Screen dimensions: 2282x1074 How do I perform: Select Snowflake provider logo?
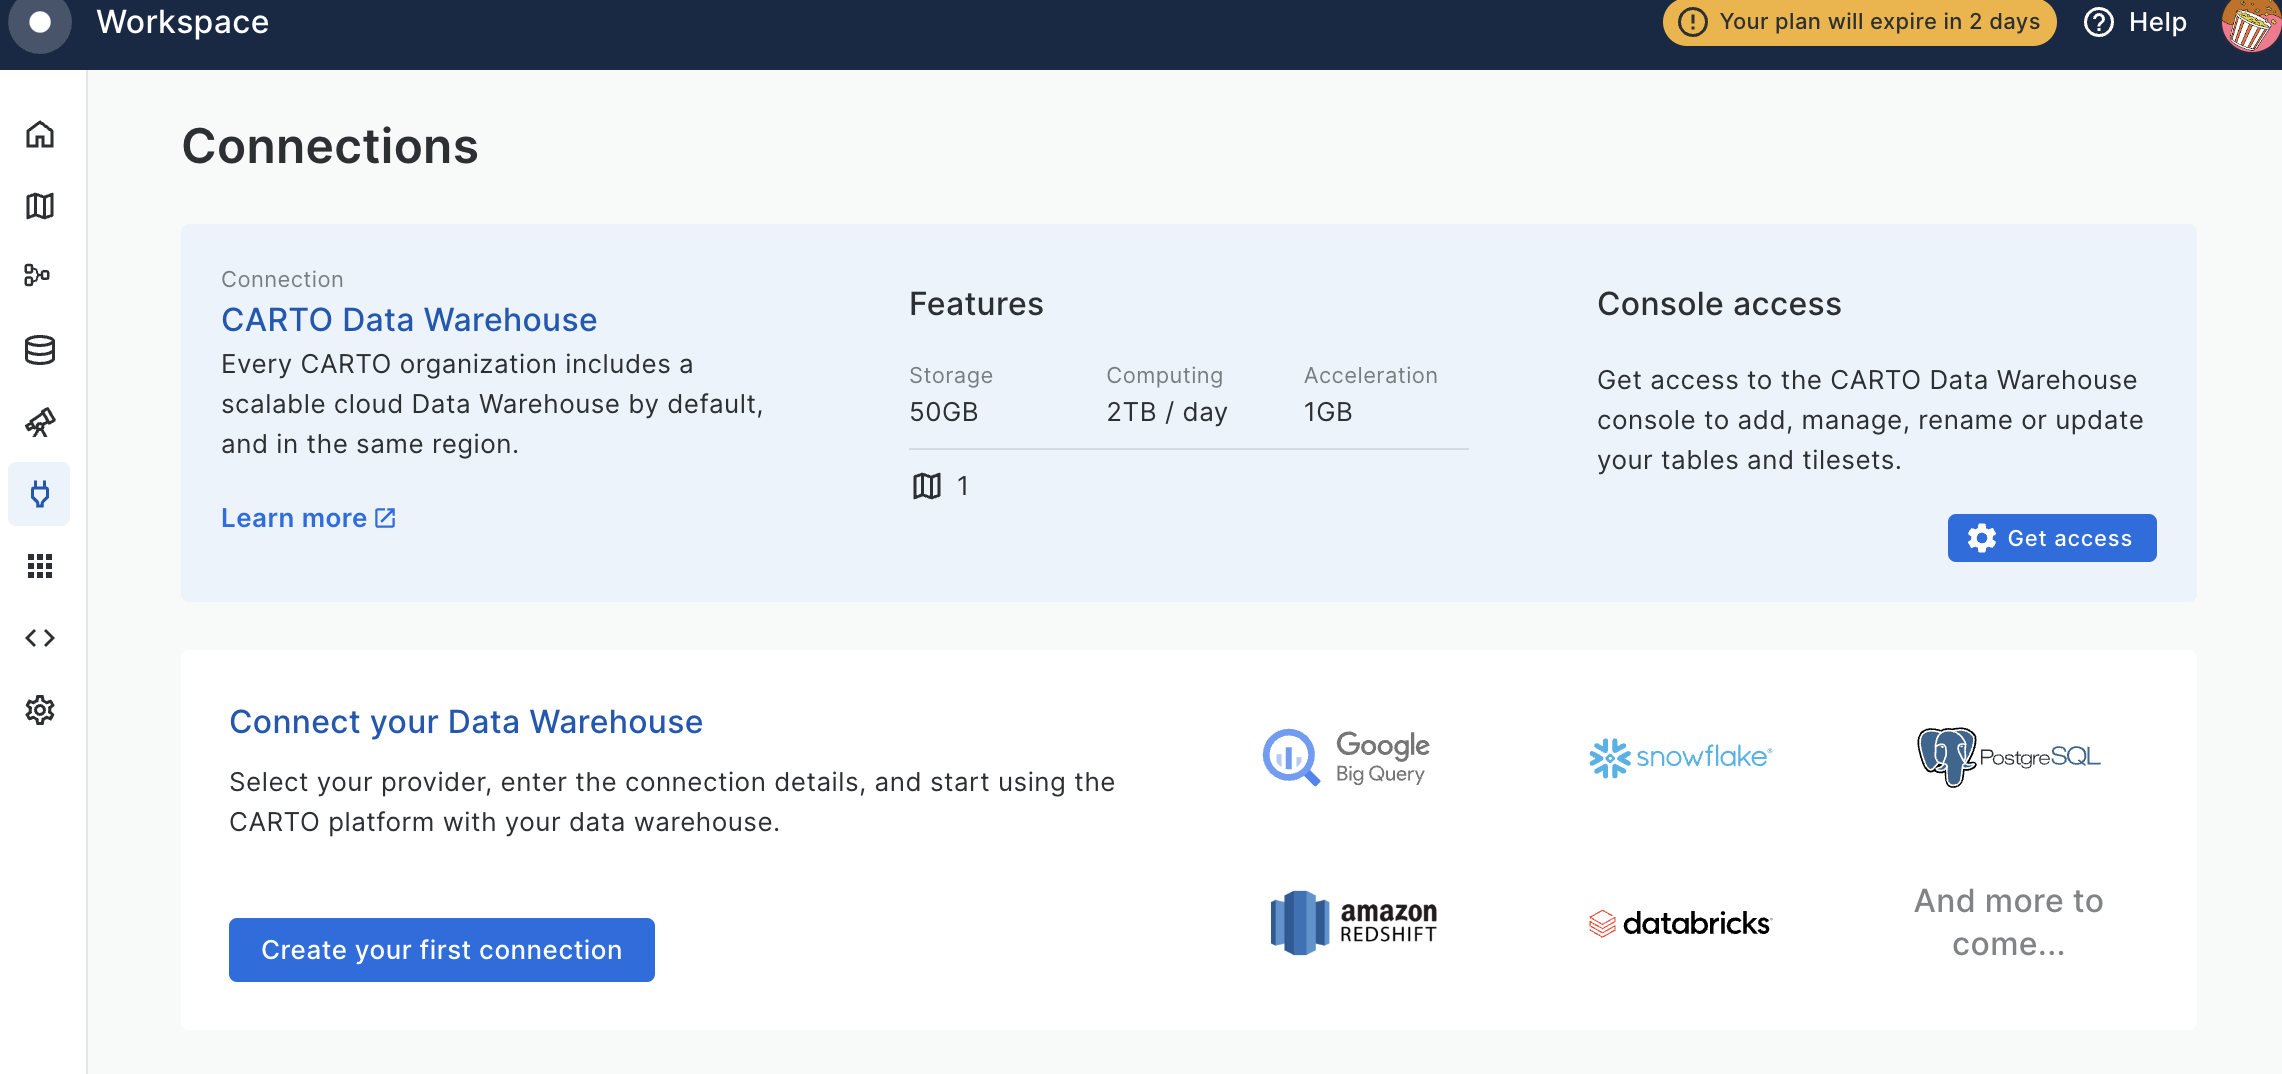click(x=1681, y=757)
